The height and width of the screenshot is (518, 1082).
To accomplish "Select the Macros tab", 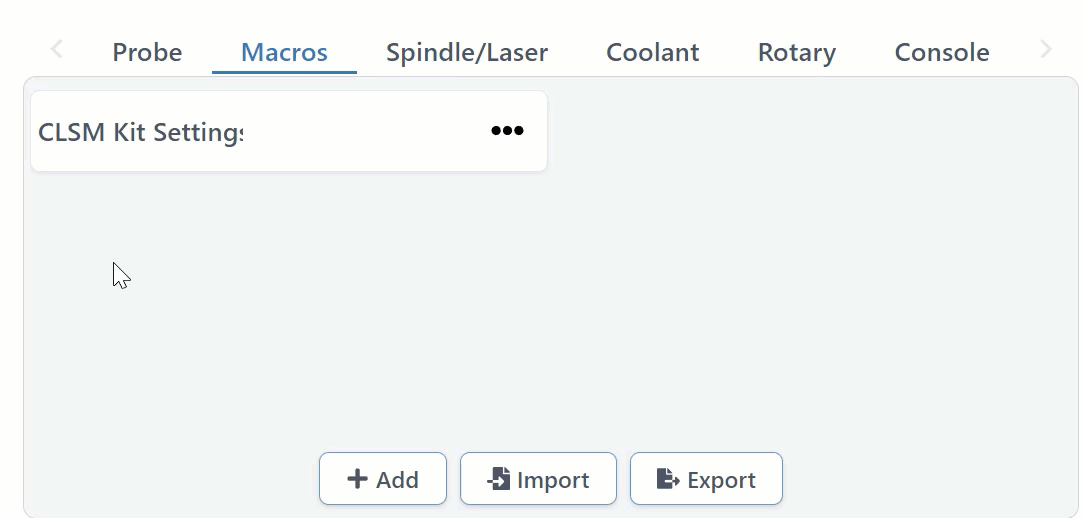I will coord(284,52).
